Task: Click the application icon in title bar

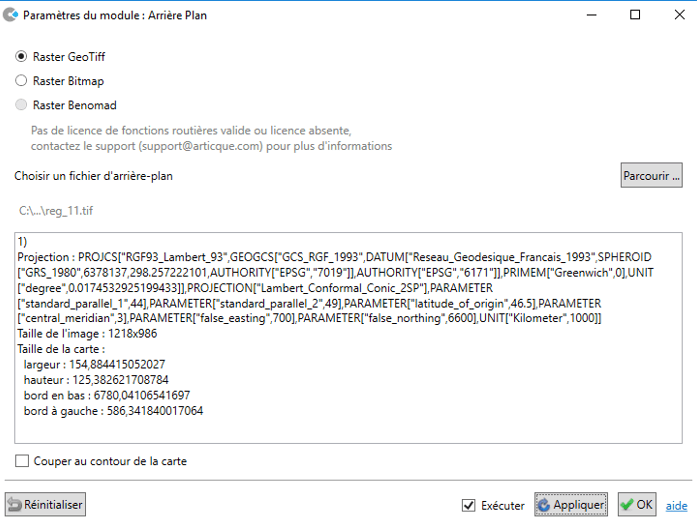Action: point(10,15)
